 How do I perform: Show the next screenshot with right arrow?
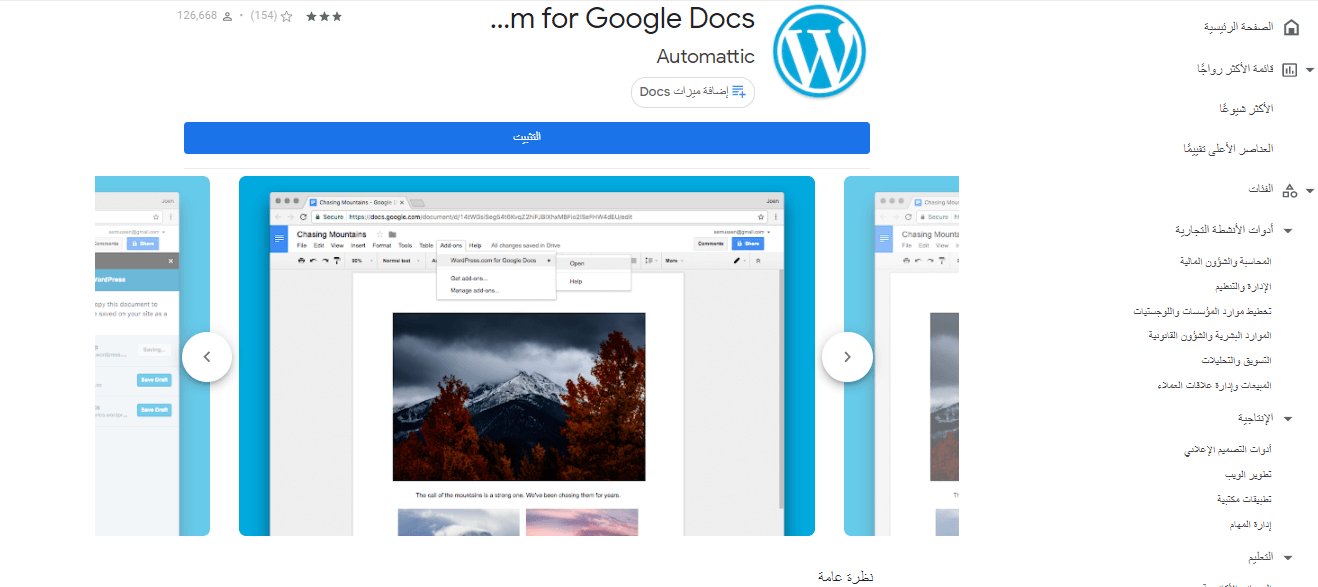[x=847, y=357]
